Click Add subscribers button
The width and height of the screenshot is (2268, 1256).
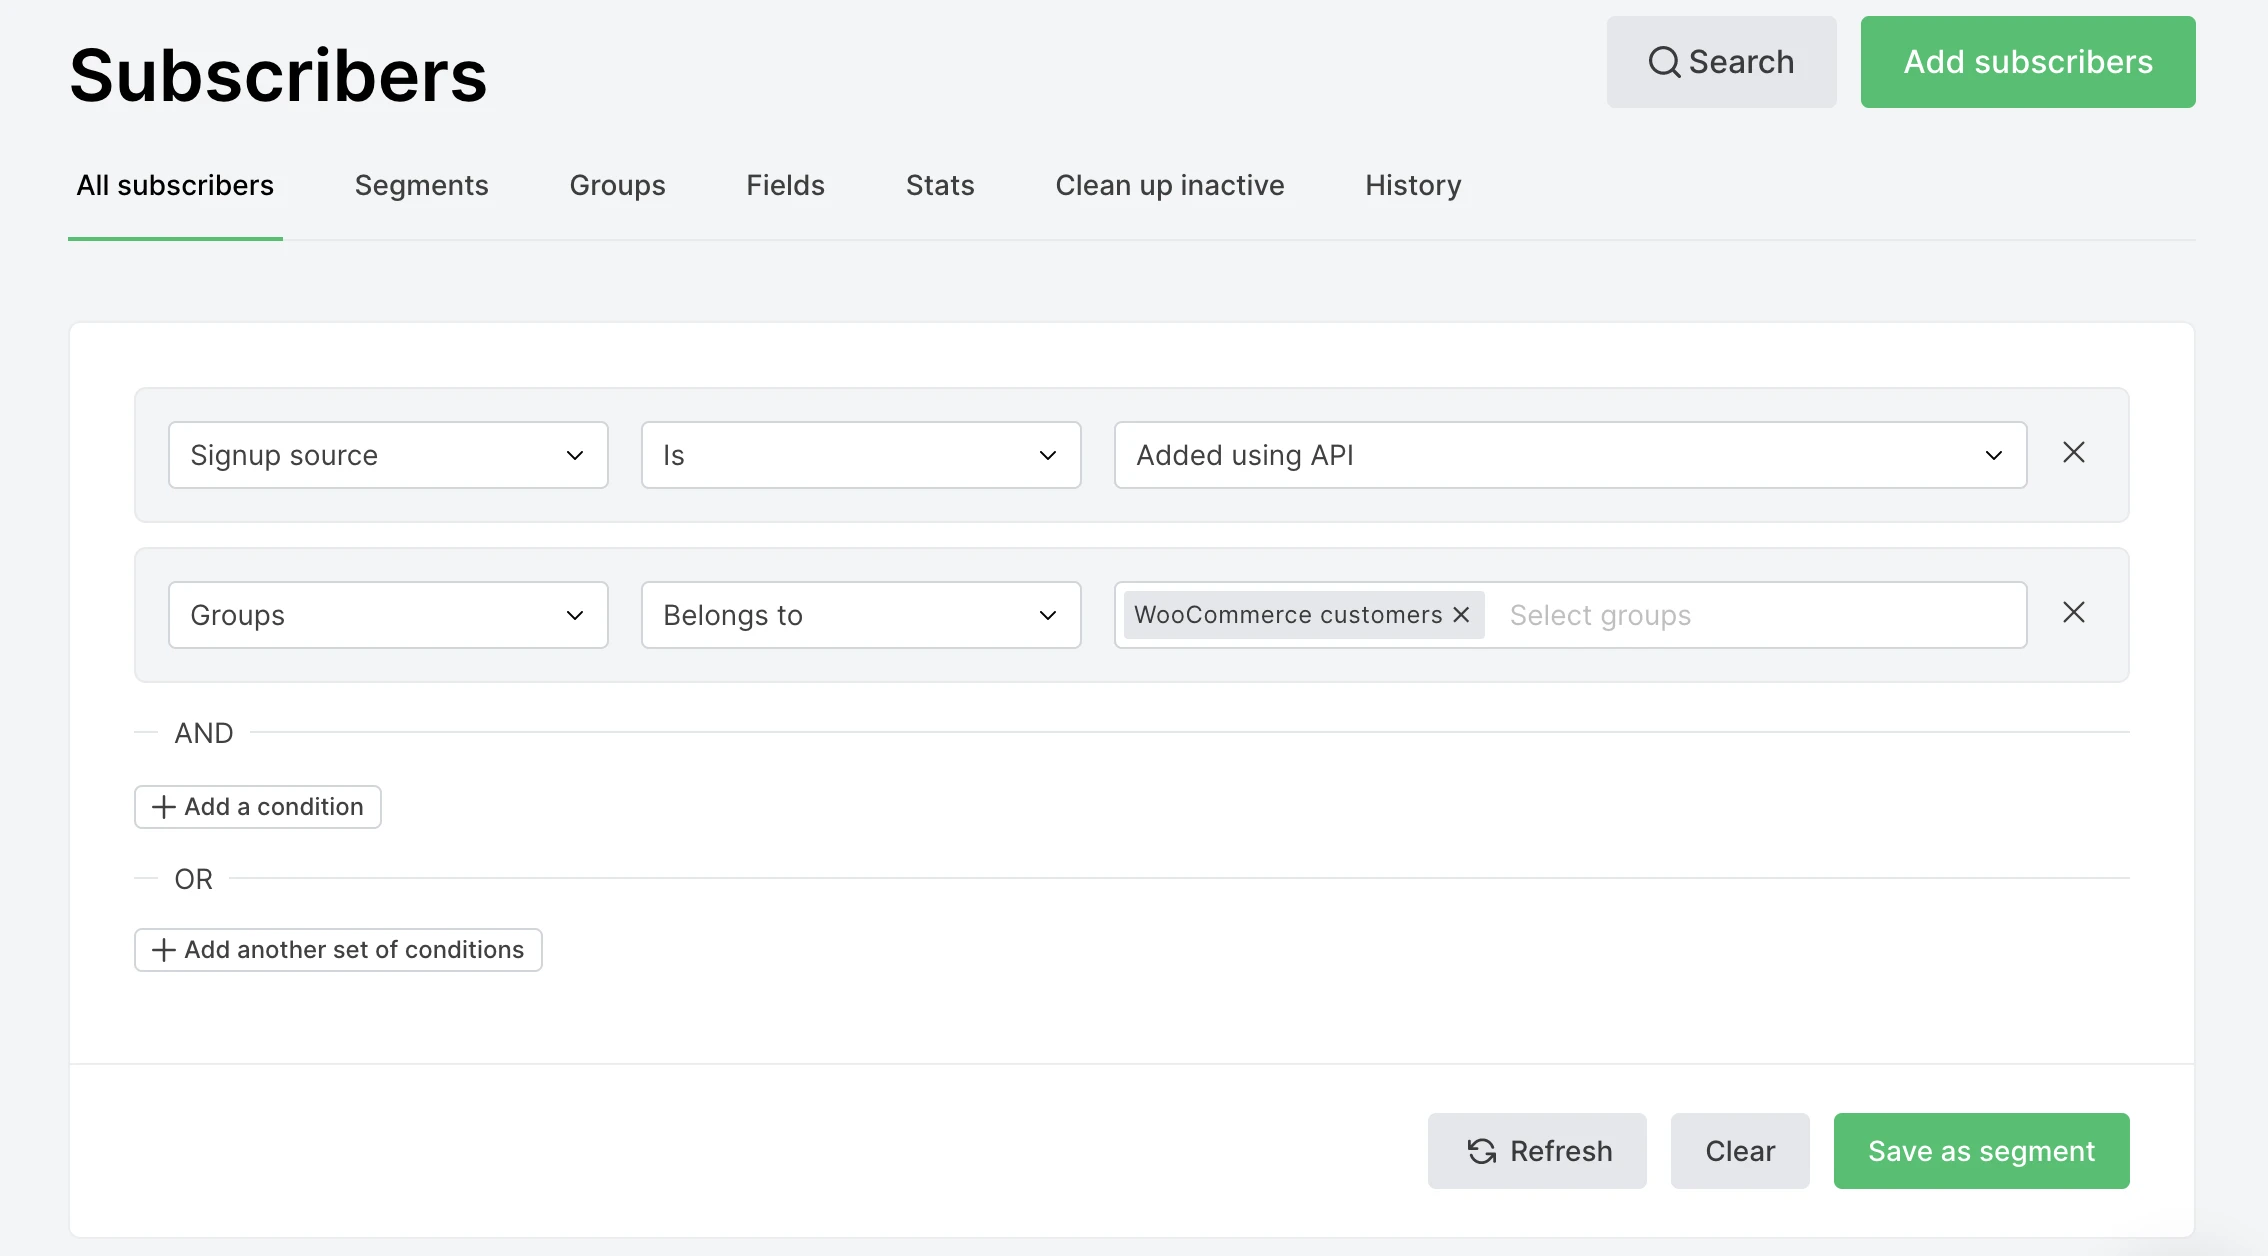click(x=2027, y=62)
